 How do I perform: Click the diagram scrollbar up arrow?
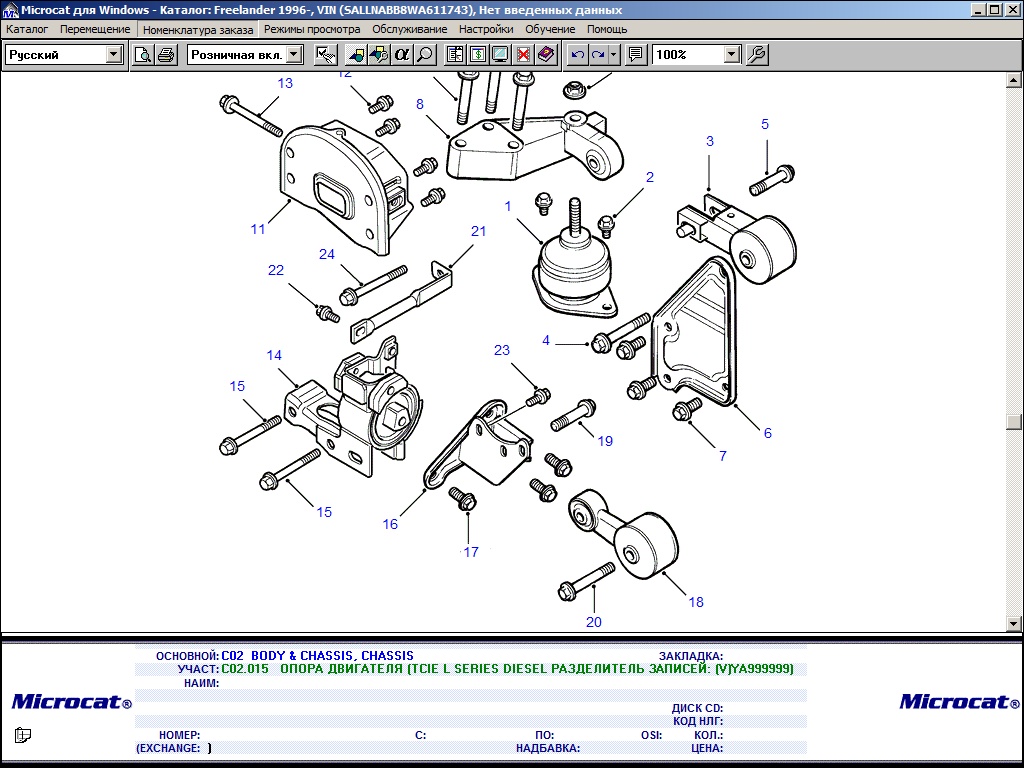click(1014, 80)
